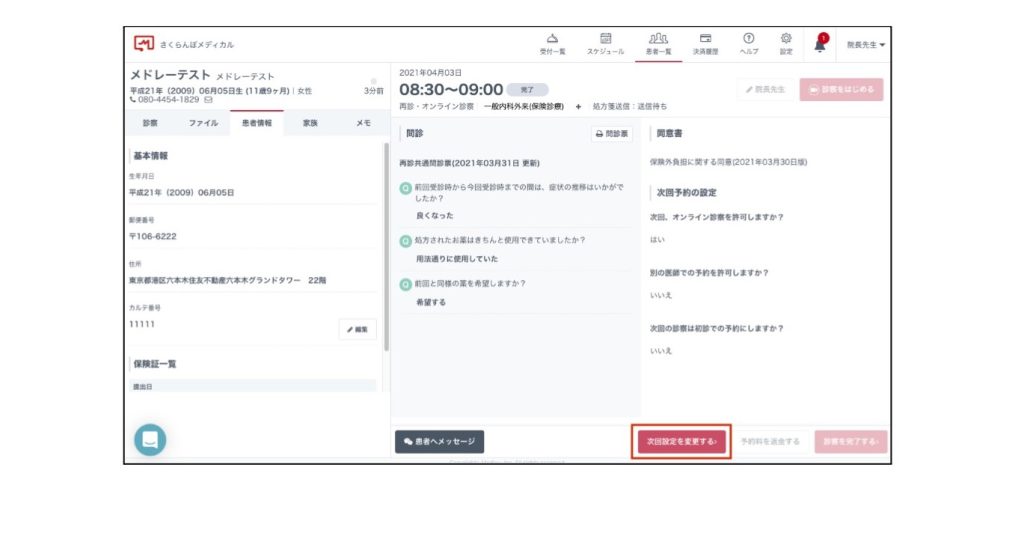1024x533 pixels.
Task: Go to 患者一覧 patient list
Action: (658, 43)
